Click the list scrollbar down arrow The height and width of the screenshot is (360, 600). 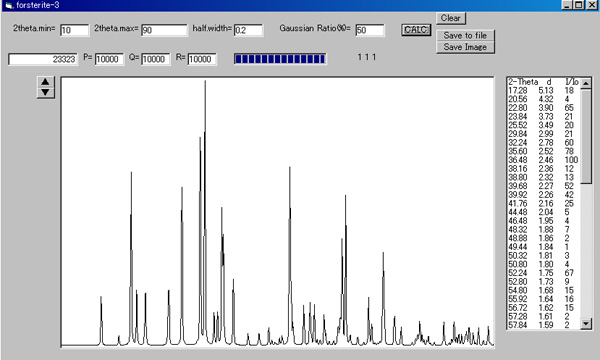(586, 323)
